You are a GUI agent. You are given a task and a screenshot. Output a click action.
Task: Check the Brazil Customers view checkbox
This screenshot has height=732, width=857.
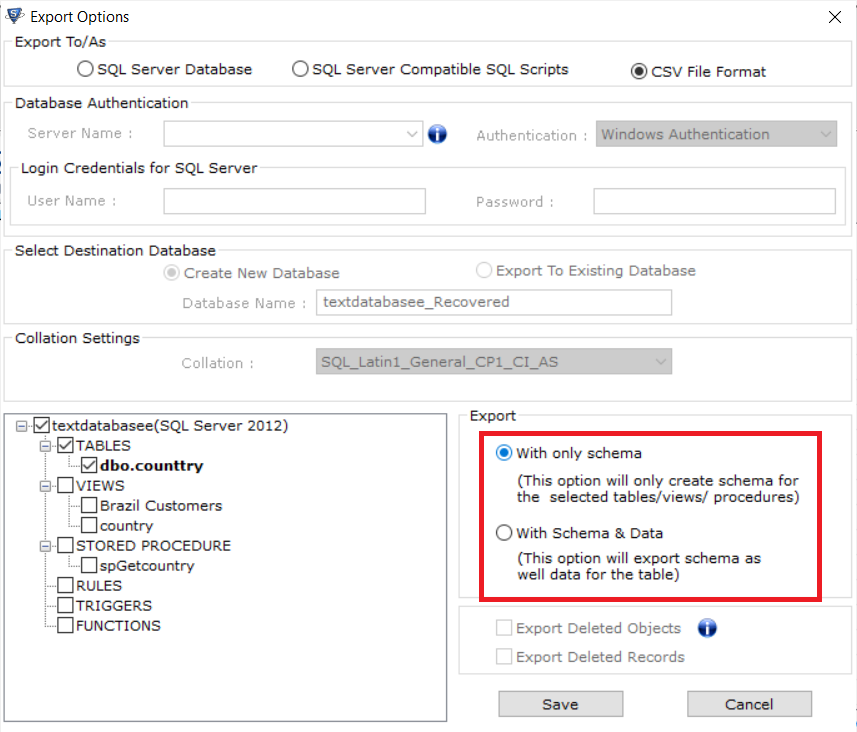click(x=89, y=505)
